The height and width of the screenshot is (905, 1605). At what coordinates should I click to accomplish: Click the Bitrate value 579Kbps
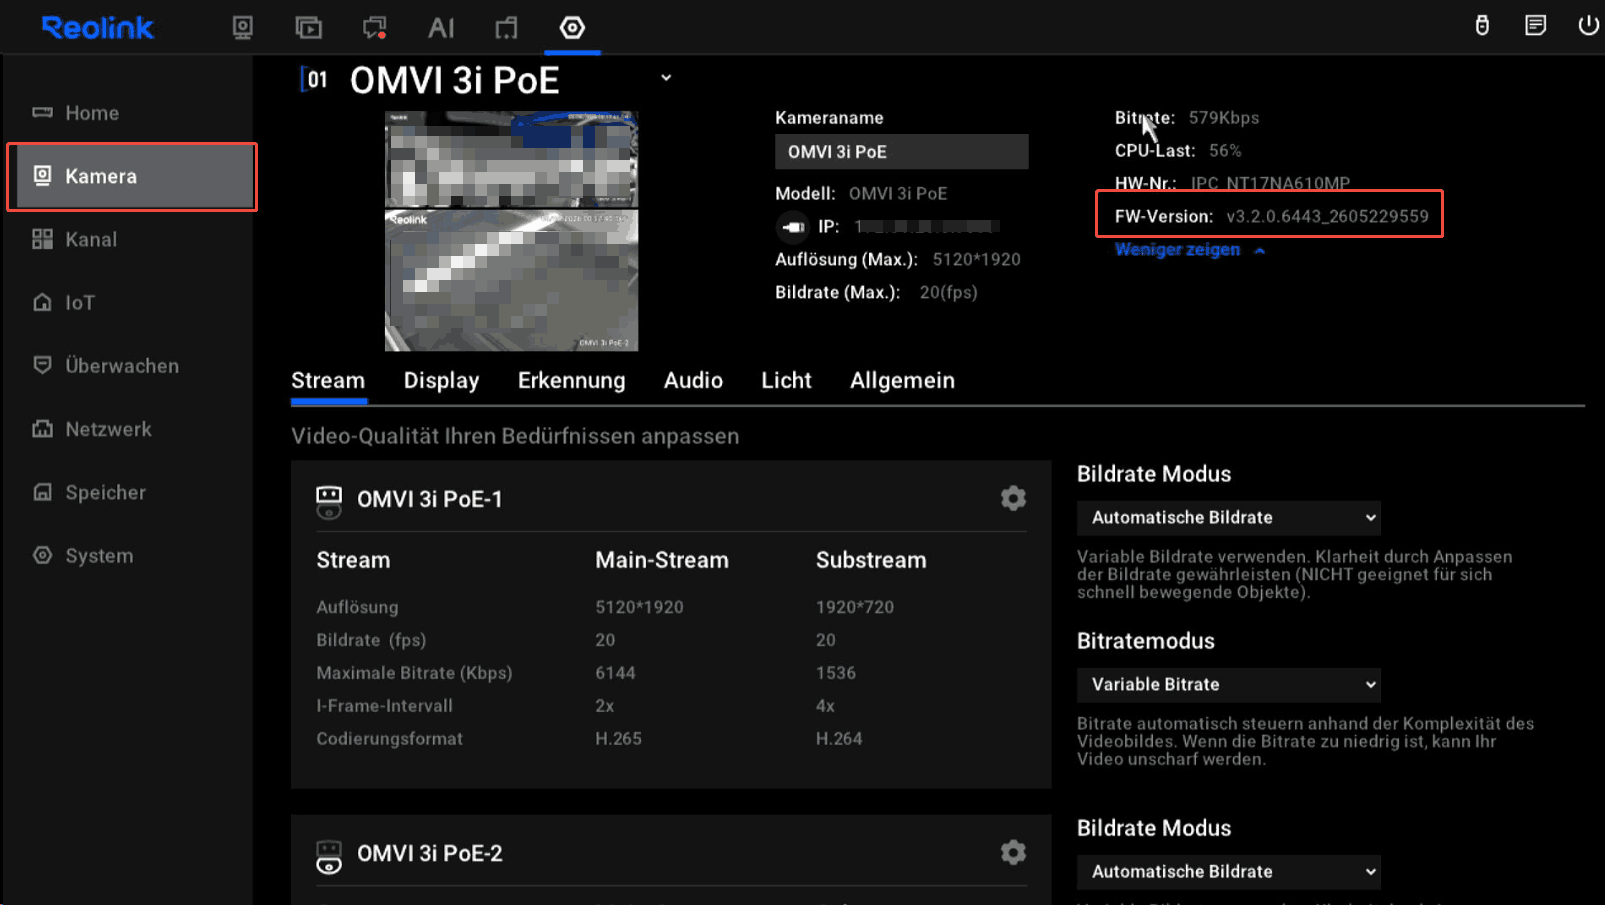1224,118
